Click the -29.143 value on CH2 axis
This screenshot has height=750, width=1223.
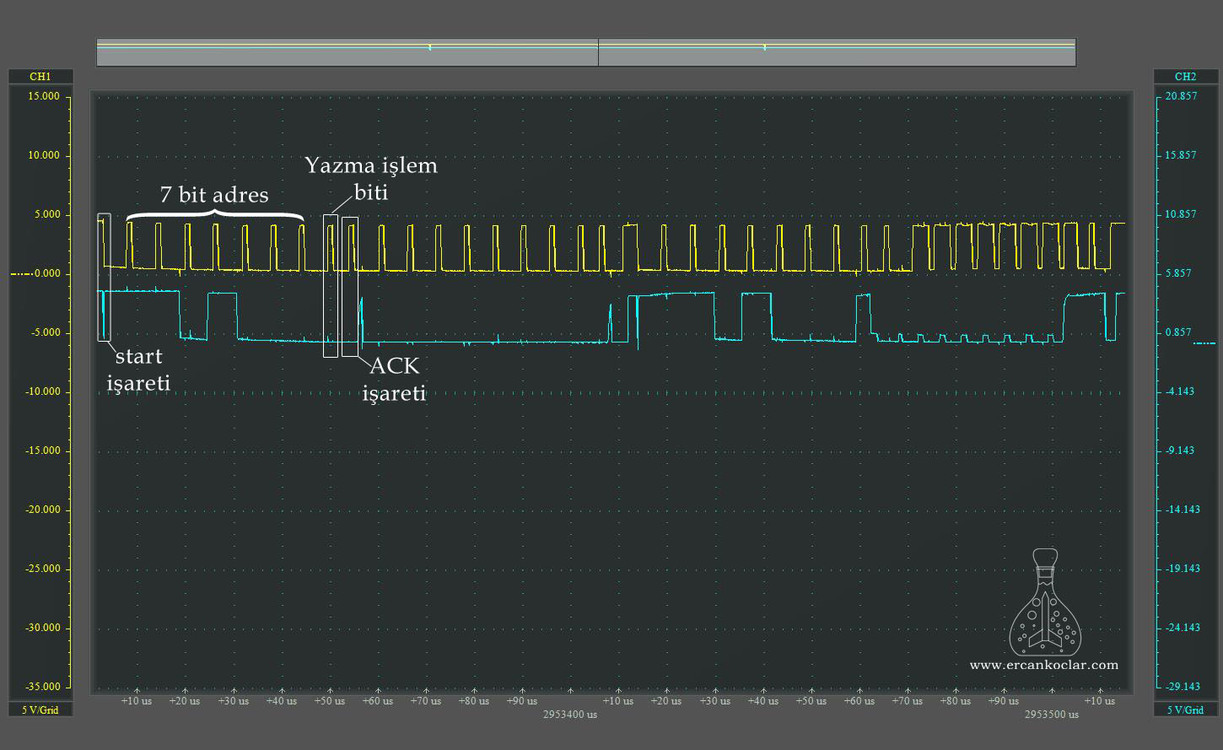pos(1182,687)
